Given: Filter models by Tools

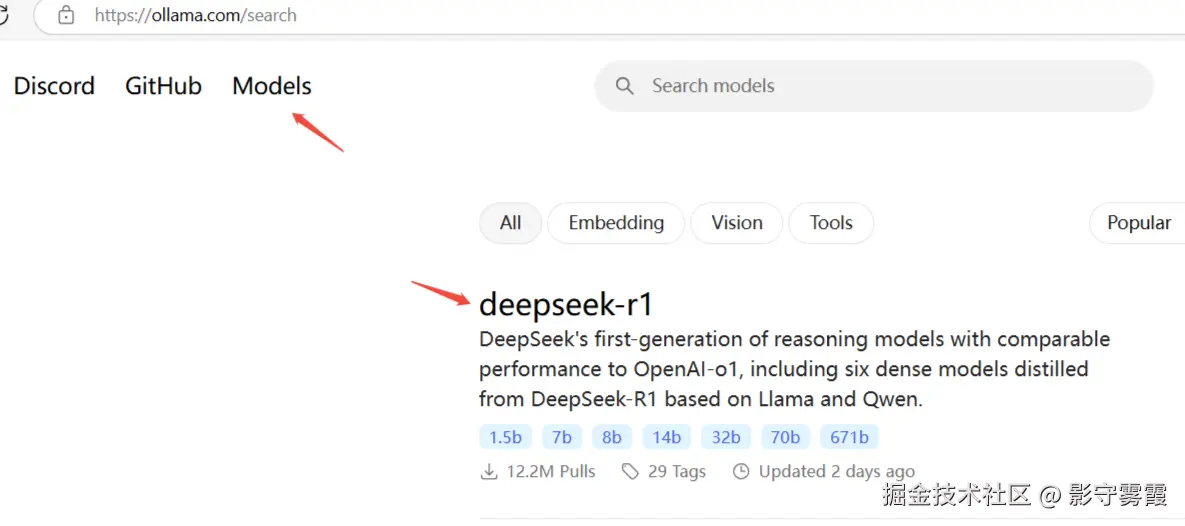Looking at the screenshot, I should tap(831, 223).
